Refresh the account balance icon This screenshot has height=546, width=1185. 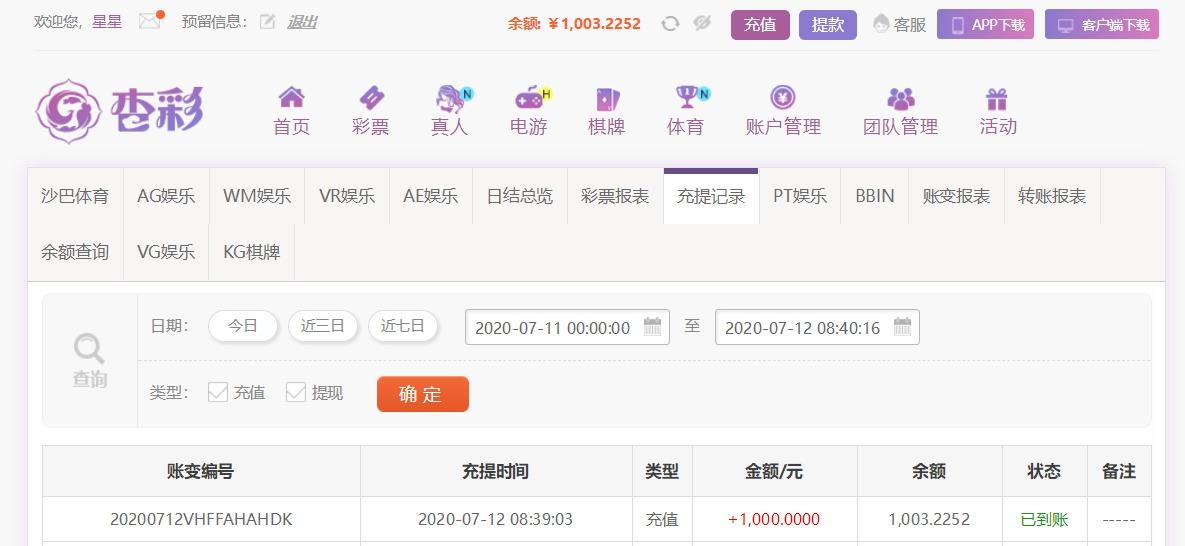tap(670, 23)
